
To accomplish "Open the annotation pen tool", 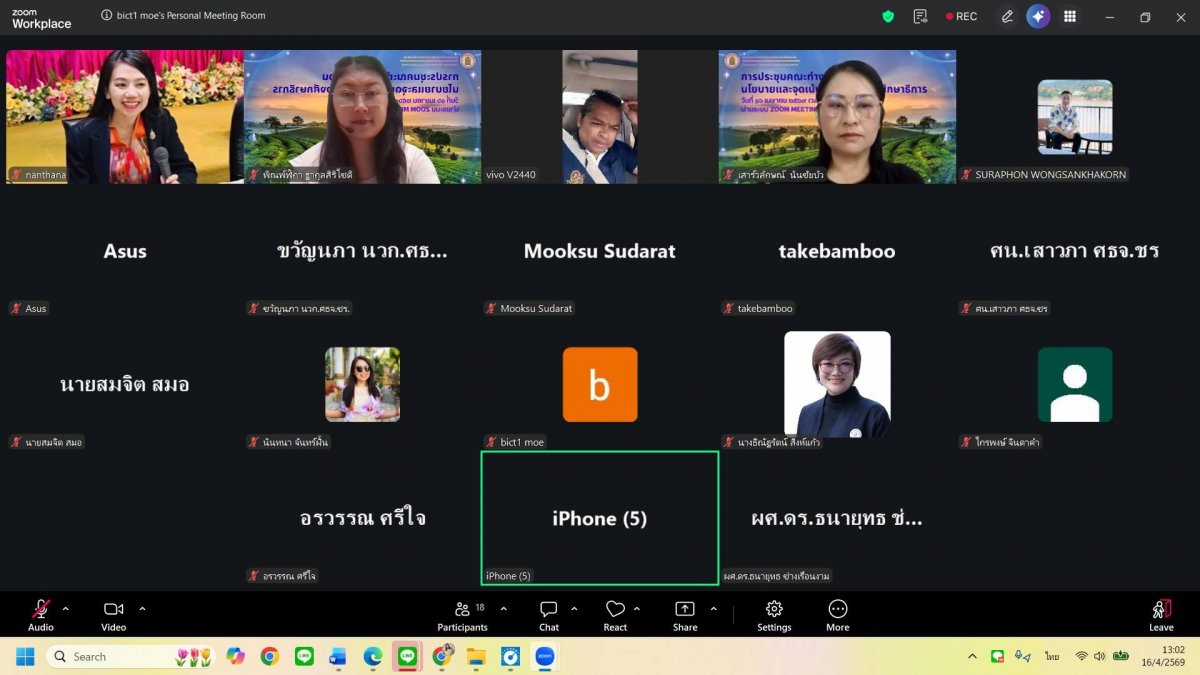I will tap(1007, 16).
